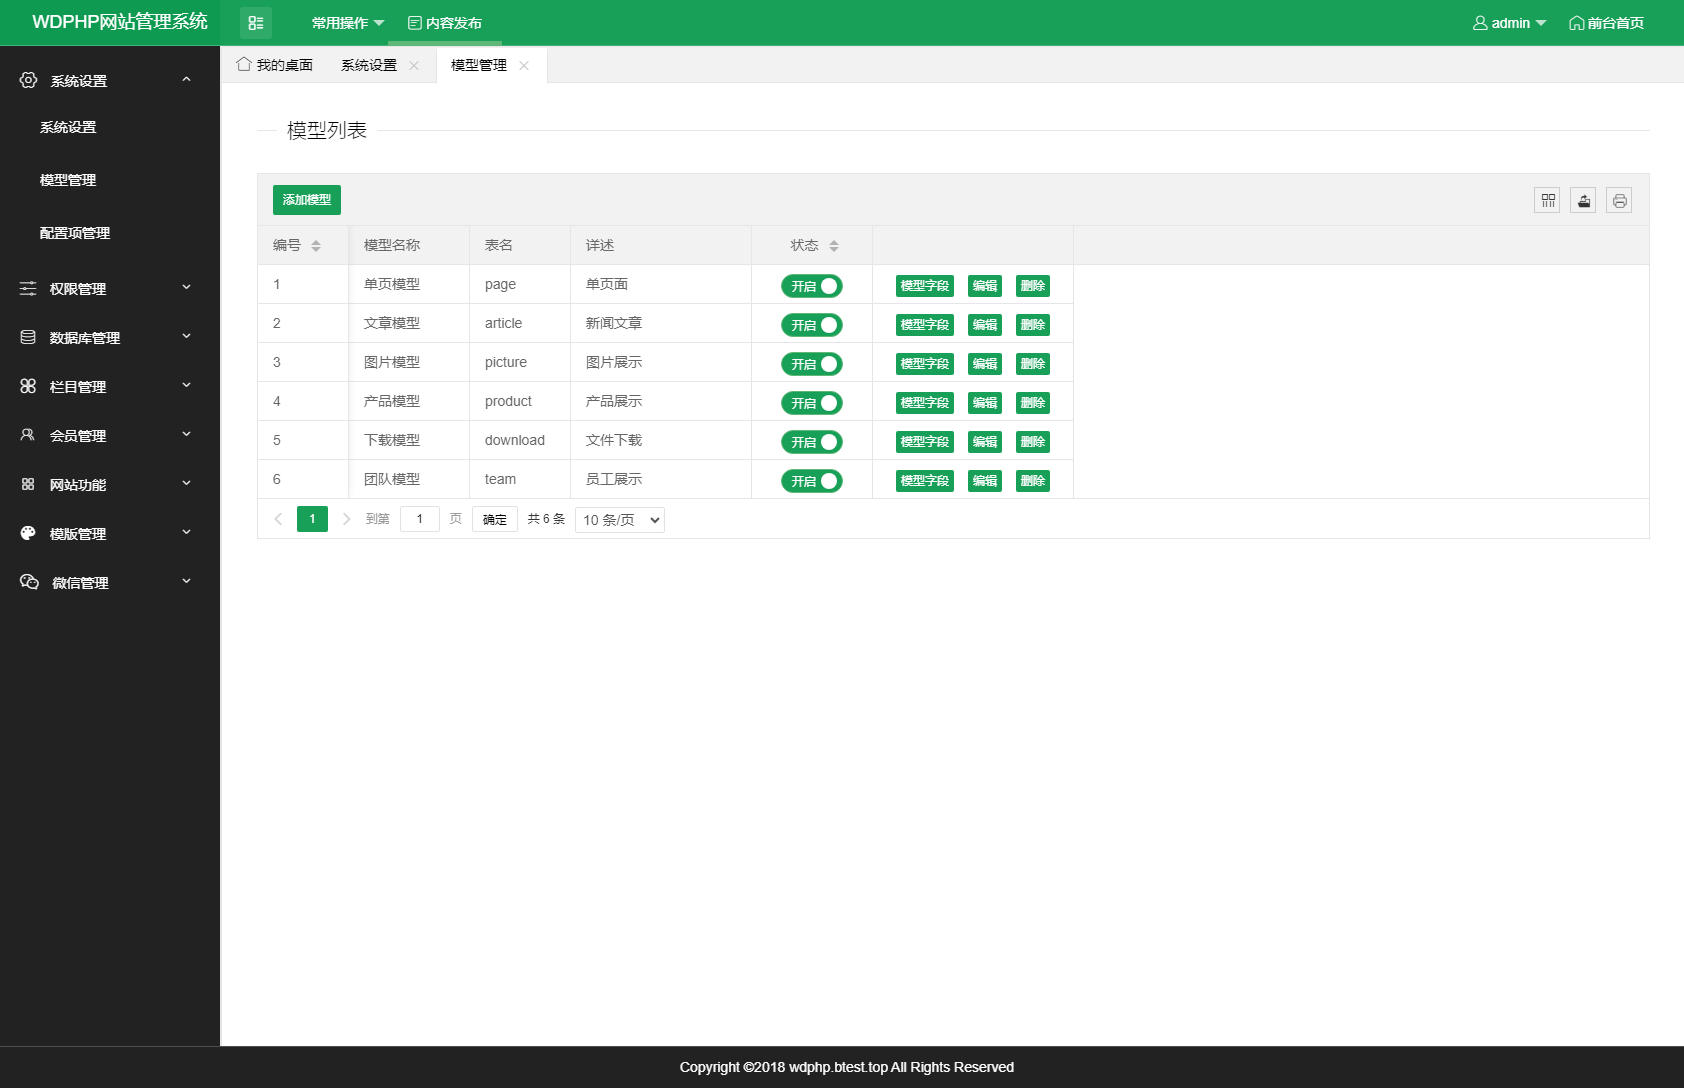Screen dimensions: 1684x1088
Task: Select the 模型管理 tab
Action: (x=479, y=65)
